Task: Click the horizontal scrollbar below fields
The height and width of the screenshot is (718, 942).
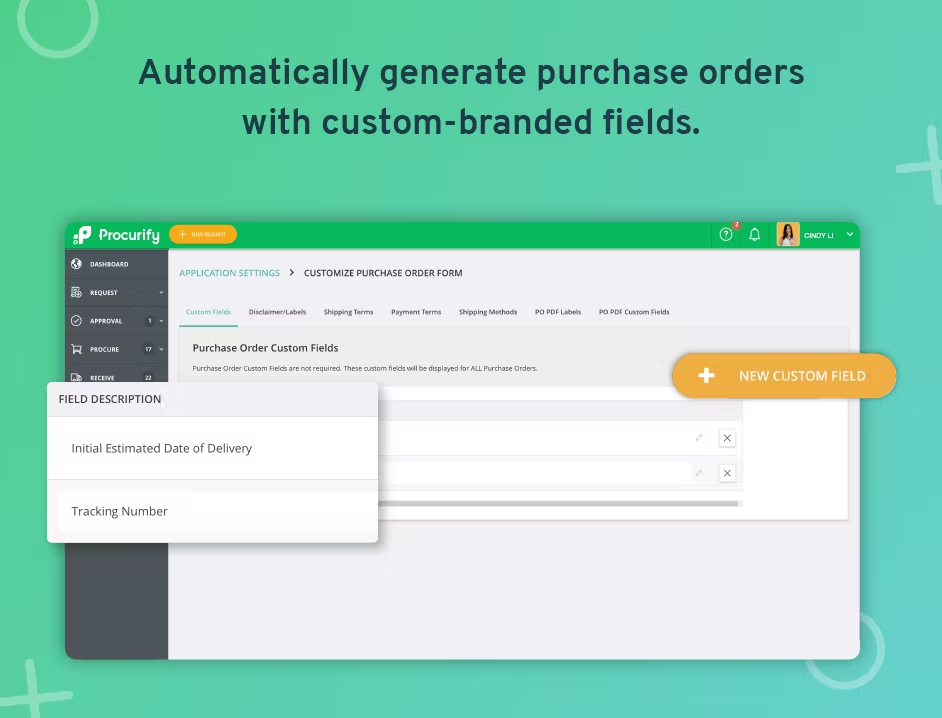Action: pyautogui.click(x=558, y=504)
